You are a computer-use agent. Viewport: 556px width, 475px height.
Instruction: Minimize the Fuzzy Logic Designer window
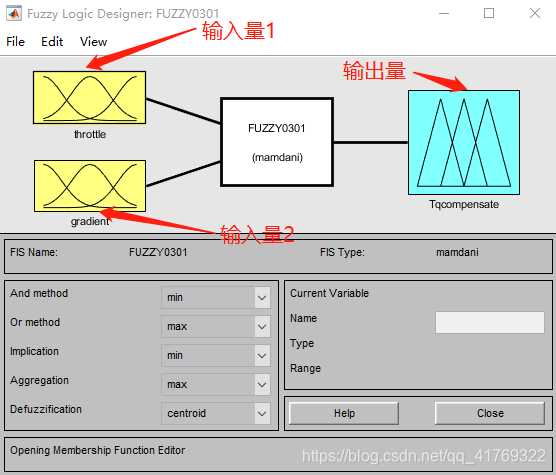pos(444,13)
